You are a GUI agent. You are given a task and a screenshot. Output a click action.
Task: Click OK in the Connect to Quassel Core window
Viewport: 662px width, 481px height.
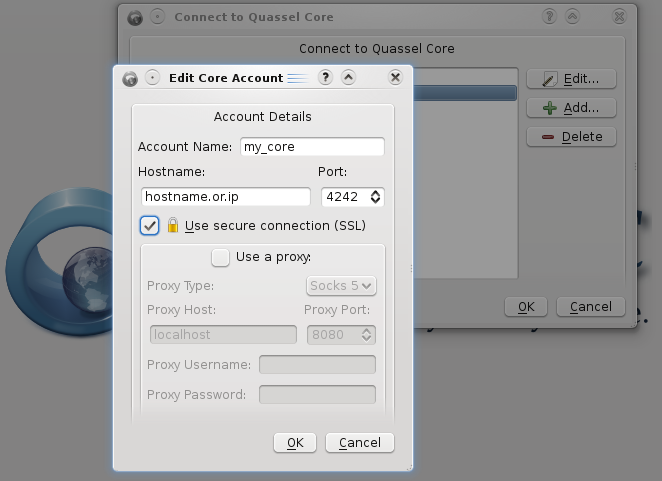click(526, 307)
